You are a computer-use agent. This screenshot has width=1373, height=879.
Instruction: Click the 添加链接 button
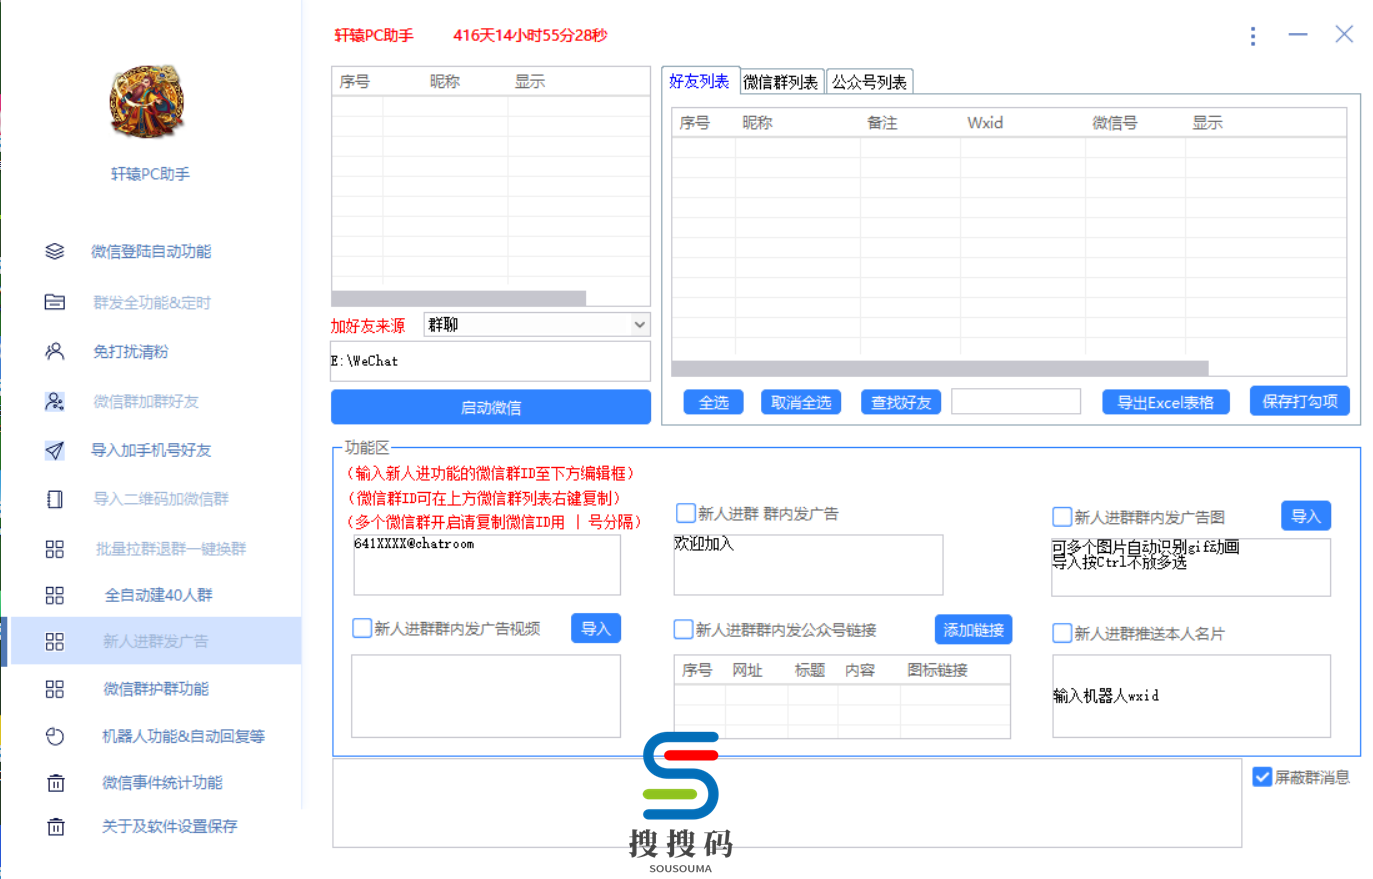974,630
